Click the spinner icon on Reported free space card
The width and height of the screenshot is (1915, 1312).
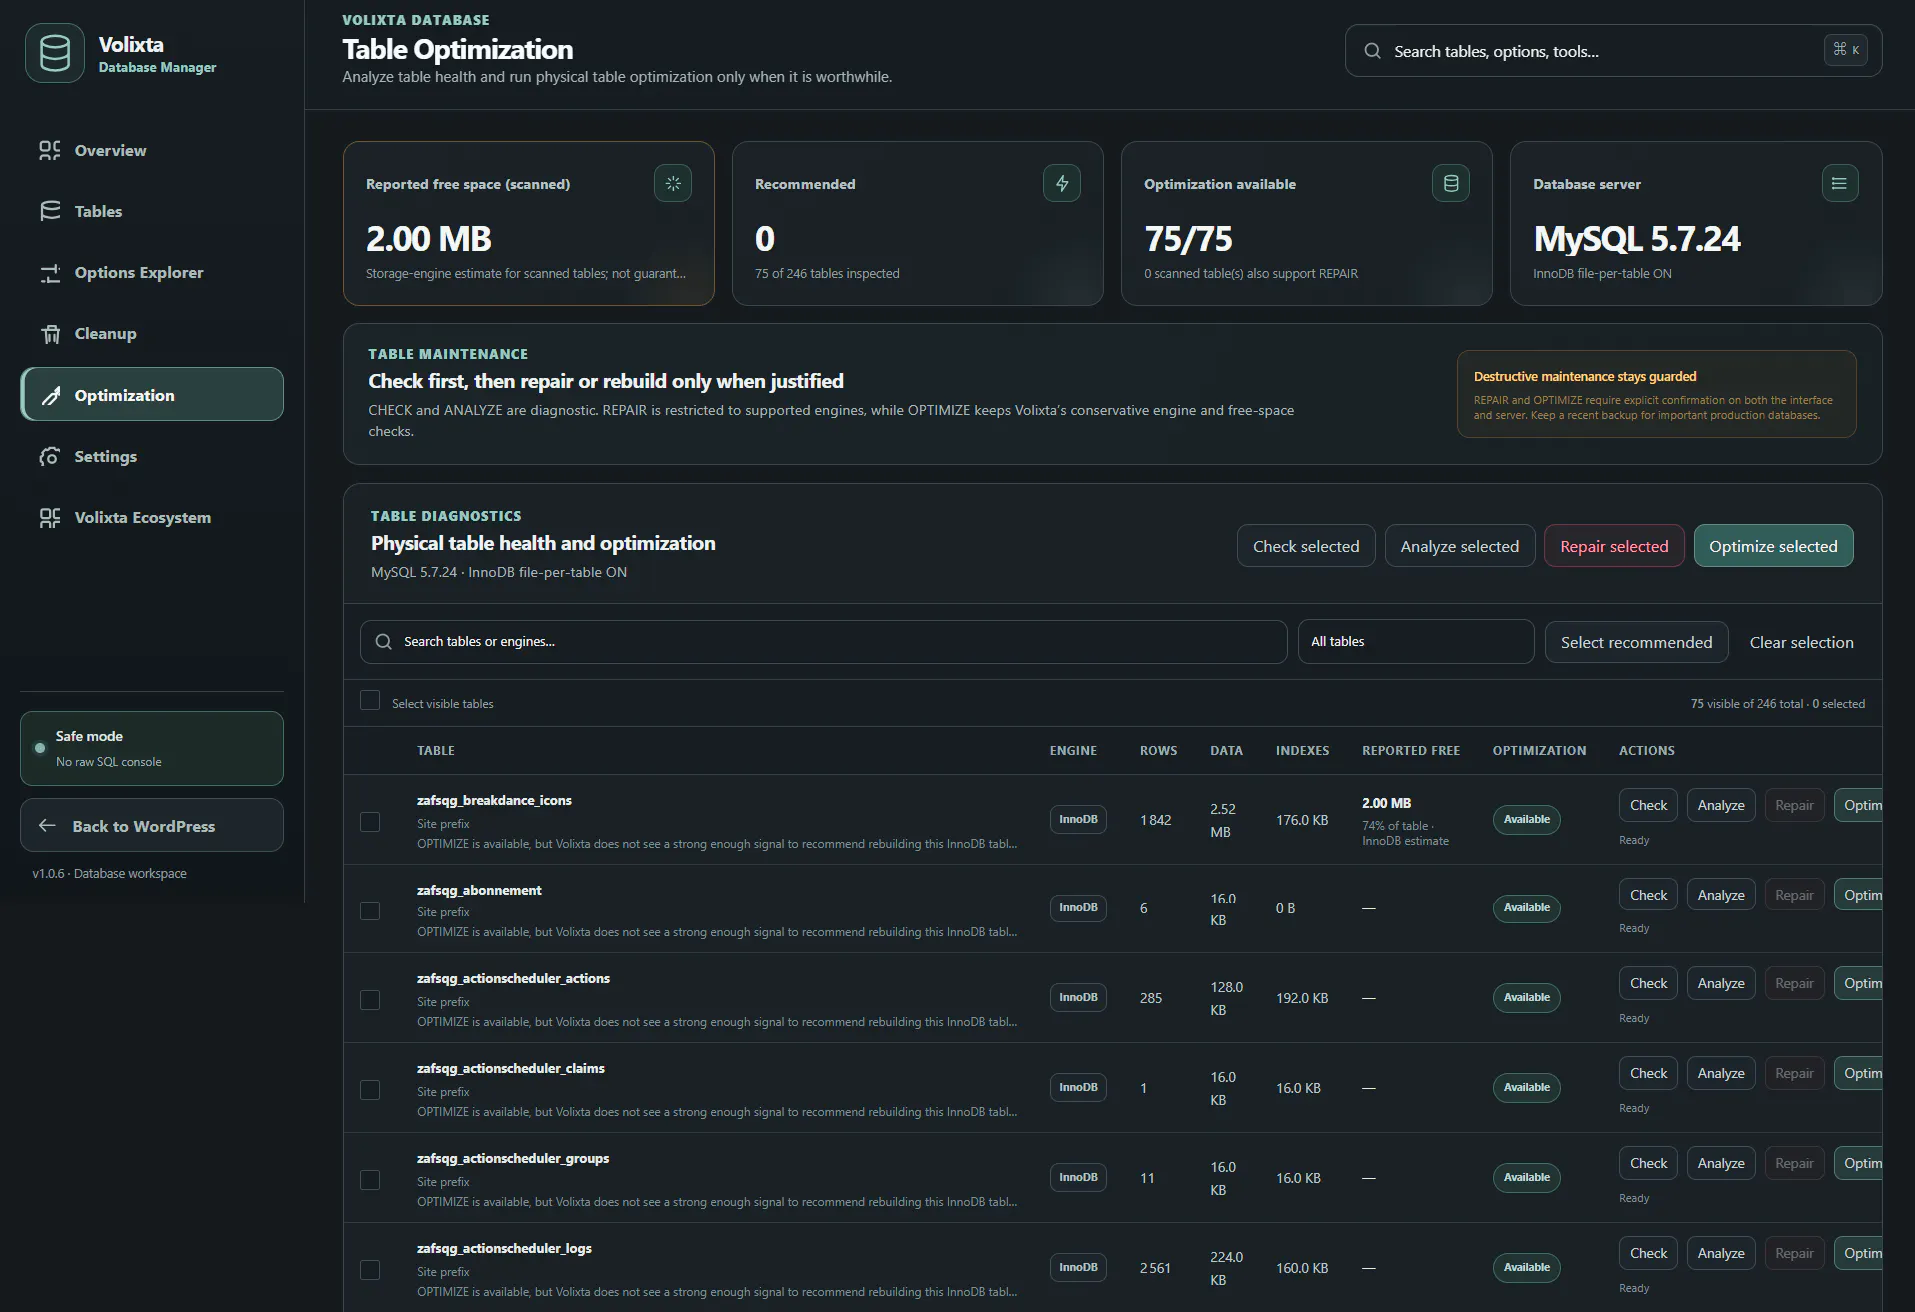coord(673,183)
